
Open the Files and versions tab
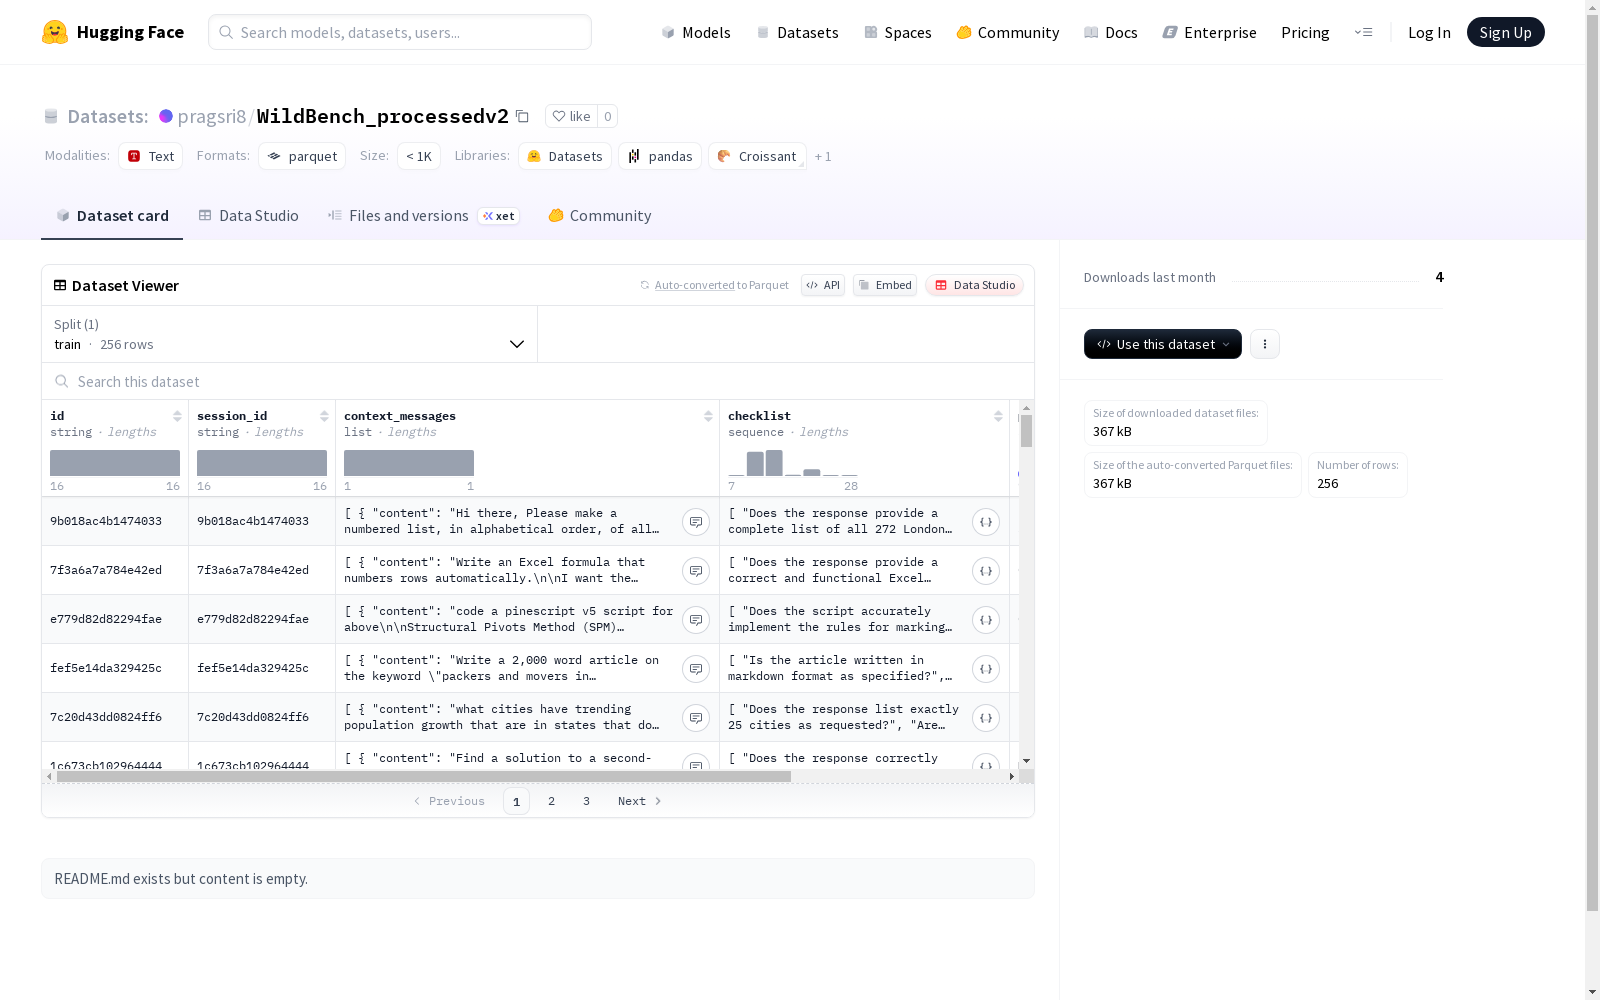(x=423, y=216)
